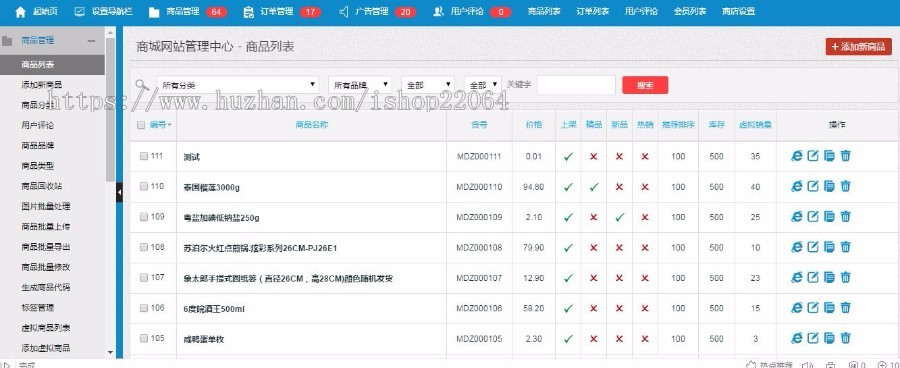The width and height of the screenshot is (900, 368).
Task: Open the 所有分类 category dropdown
Action: tap(238, 85)
